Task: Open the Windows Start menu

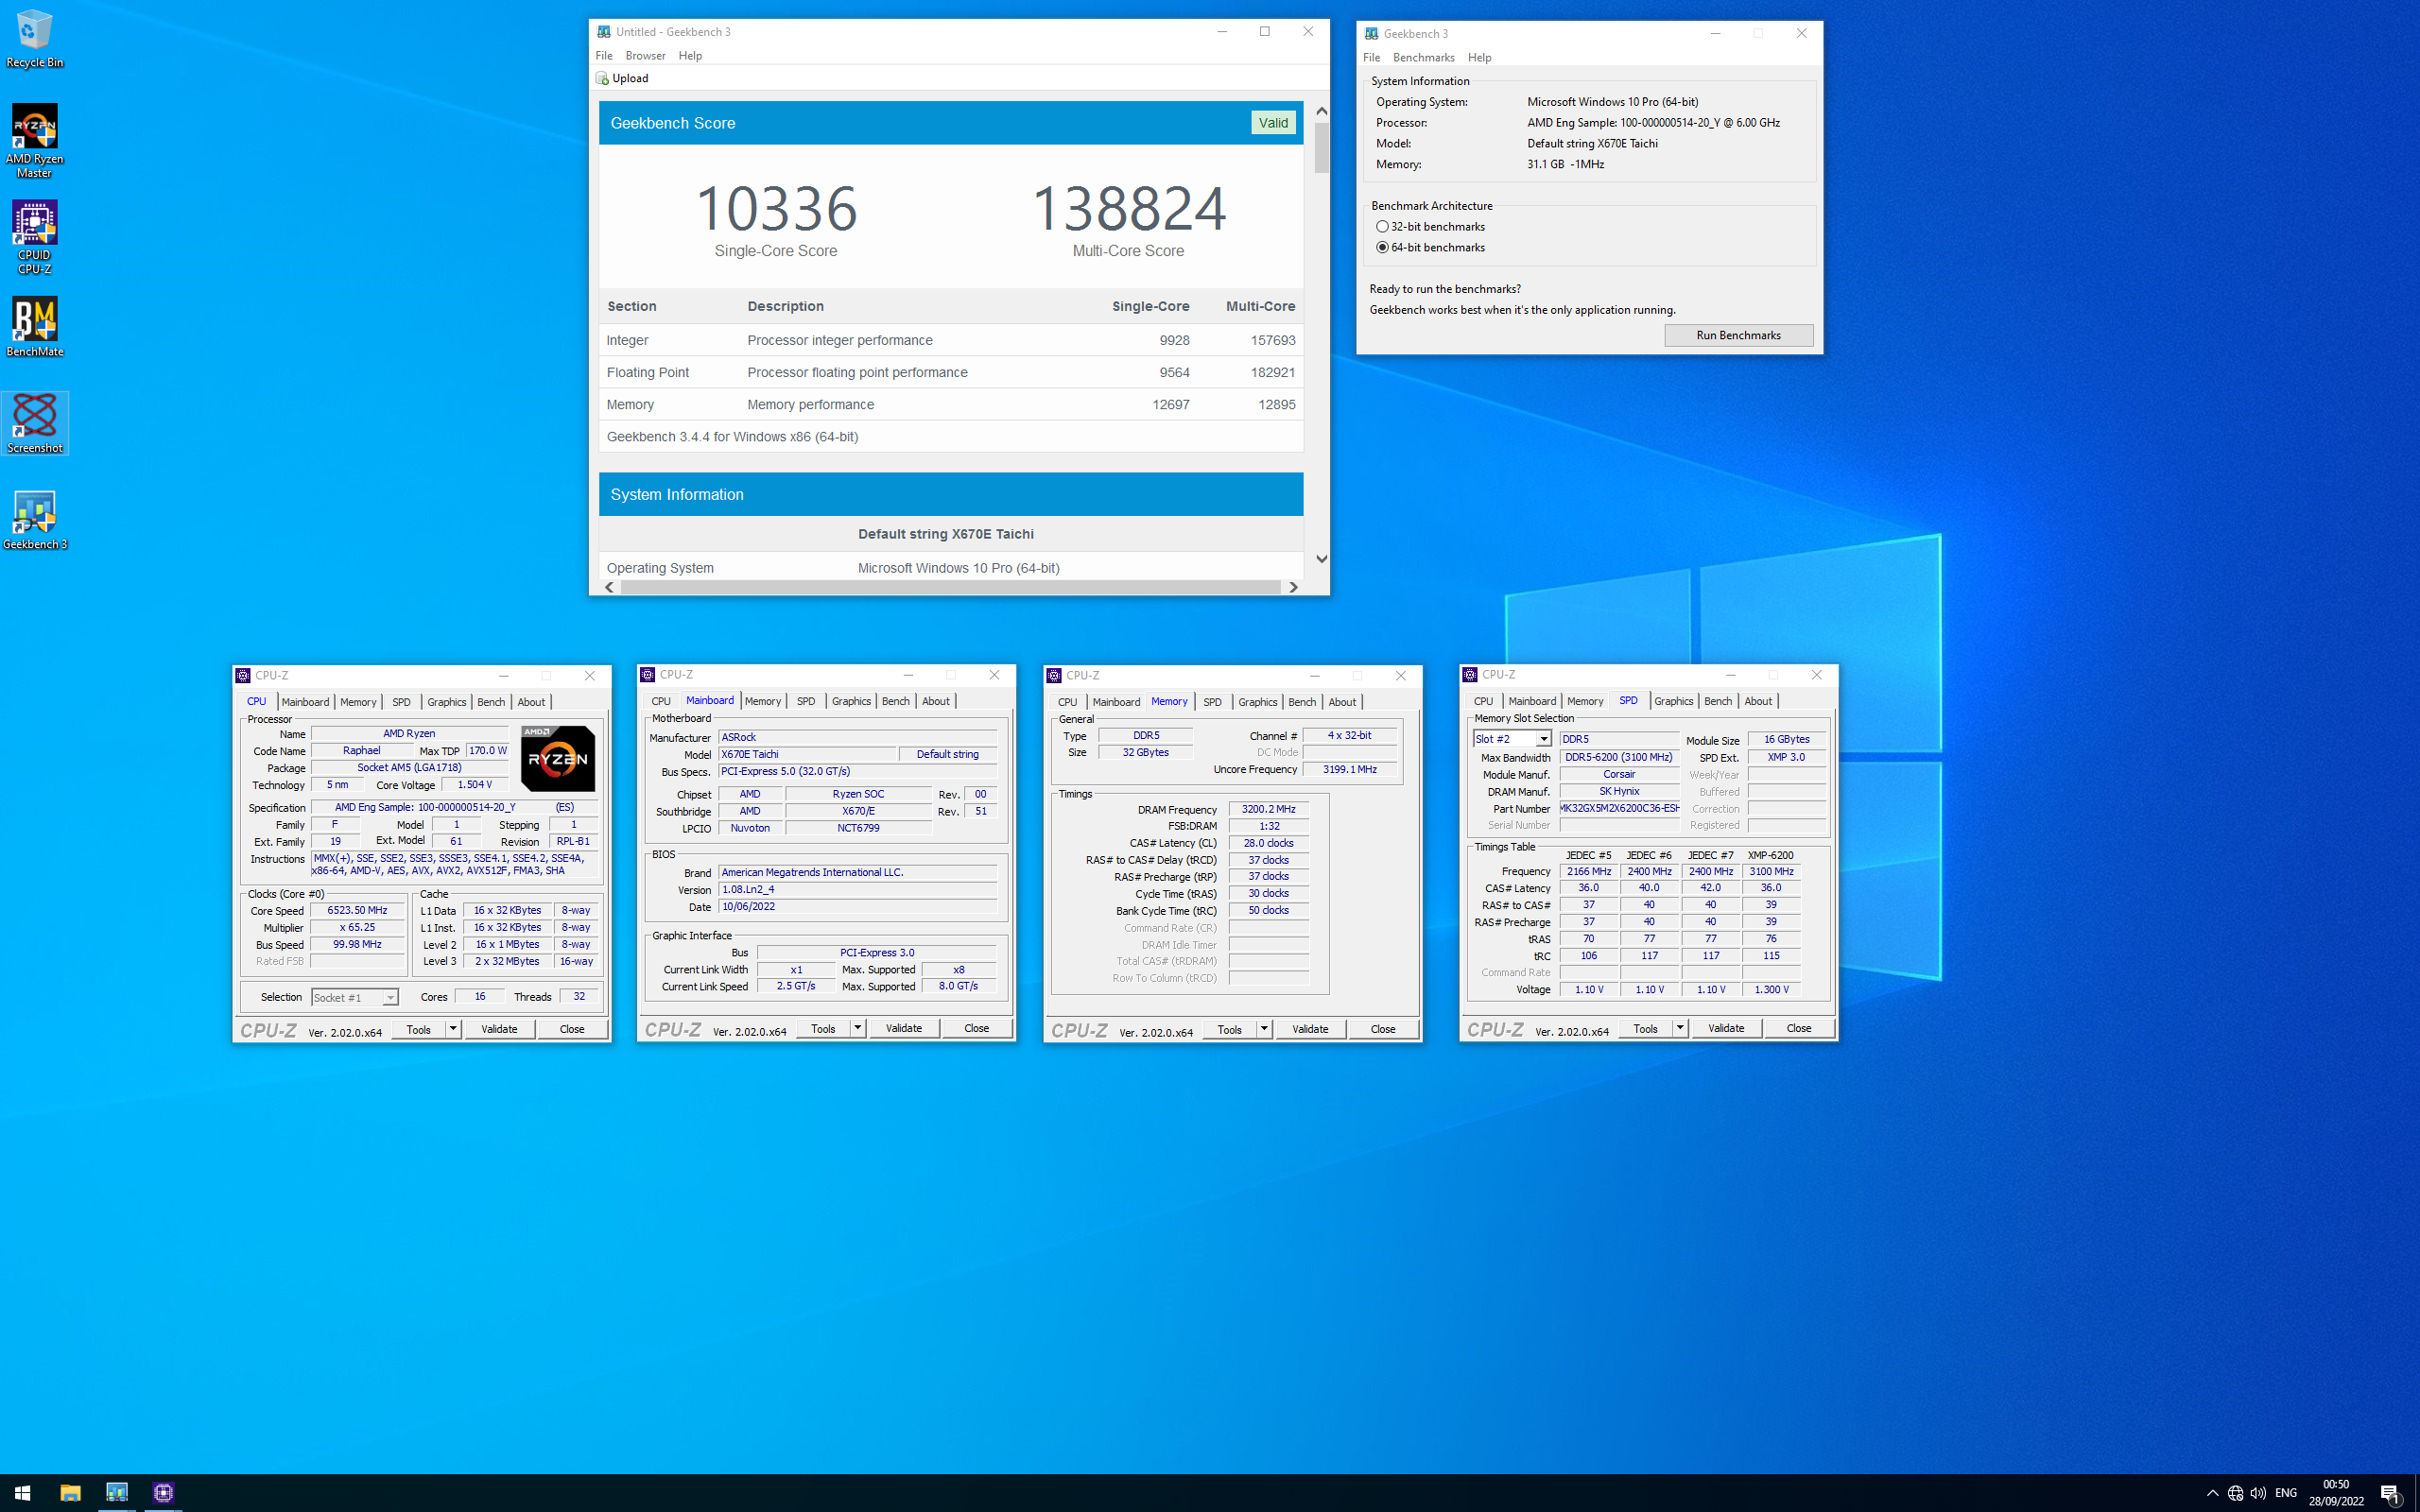Action: click(x=22, y=1493)
